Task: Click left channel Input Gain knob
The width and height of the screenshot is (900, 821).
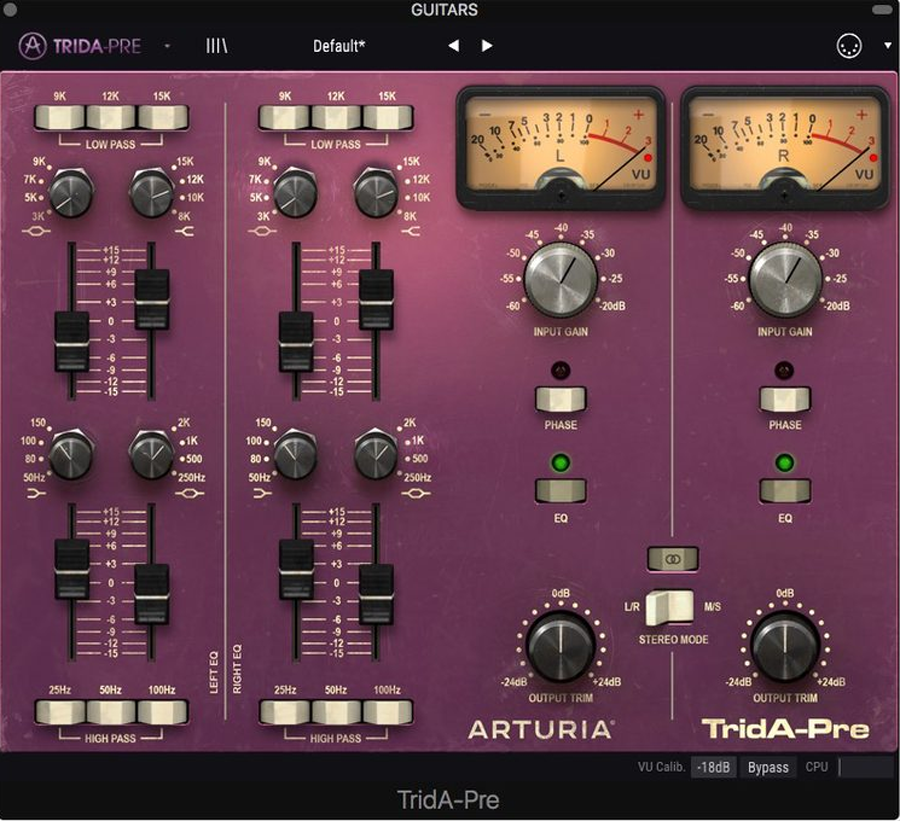Action: point(561,279)
